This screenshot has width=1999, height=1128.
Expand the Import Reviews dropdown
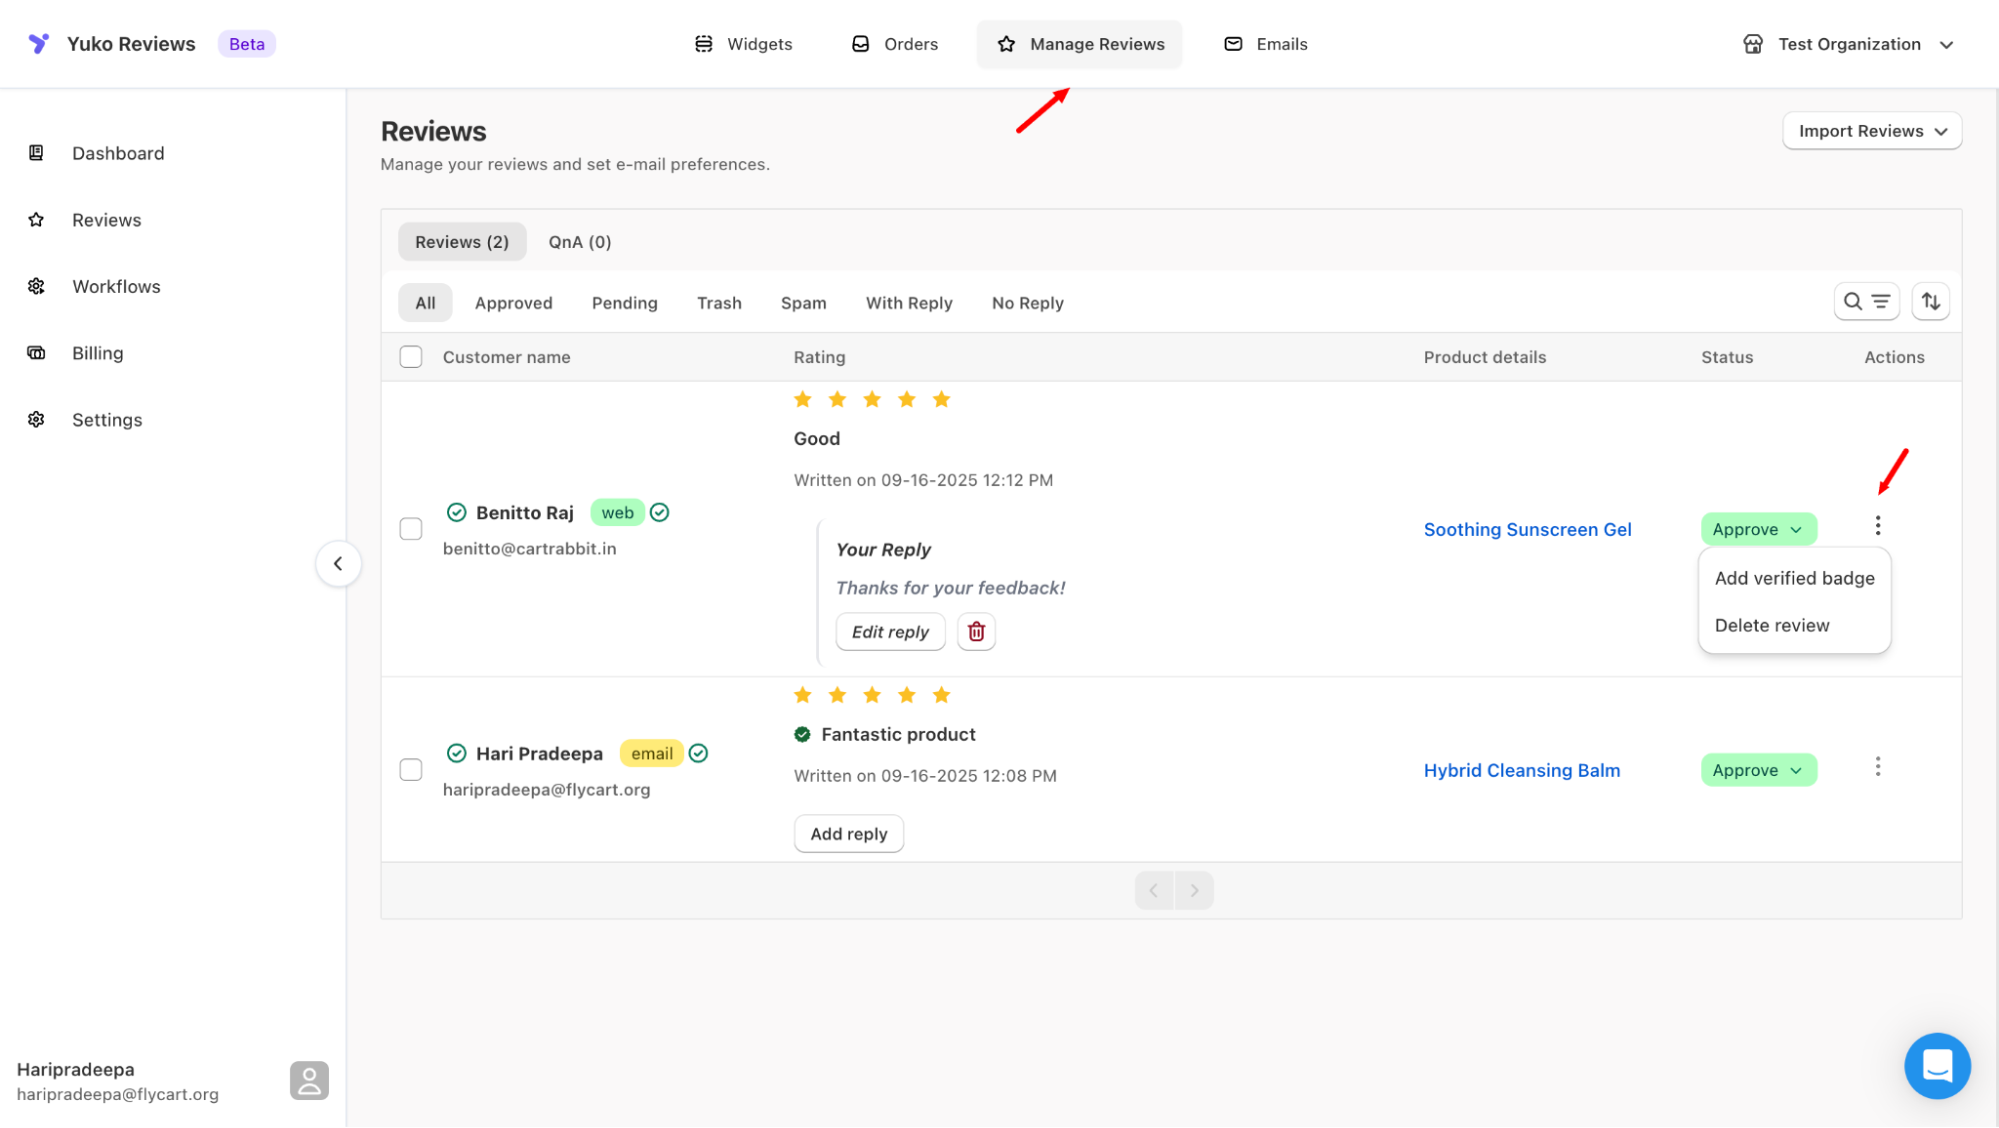1871,131
